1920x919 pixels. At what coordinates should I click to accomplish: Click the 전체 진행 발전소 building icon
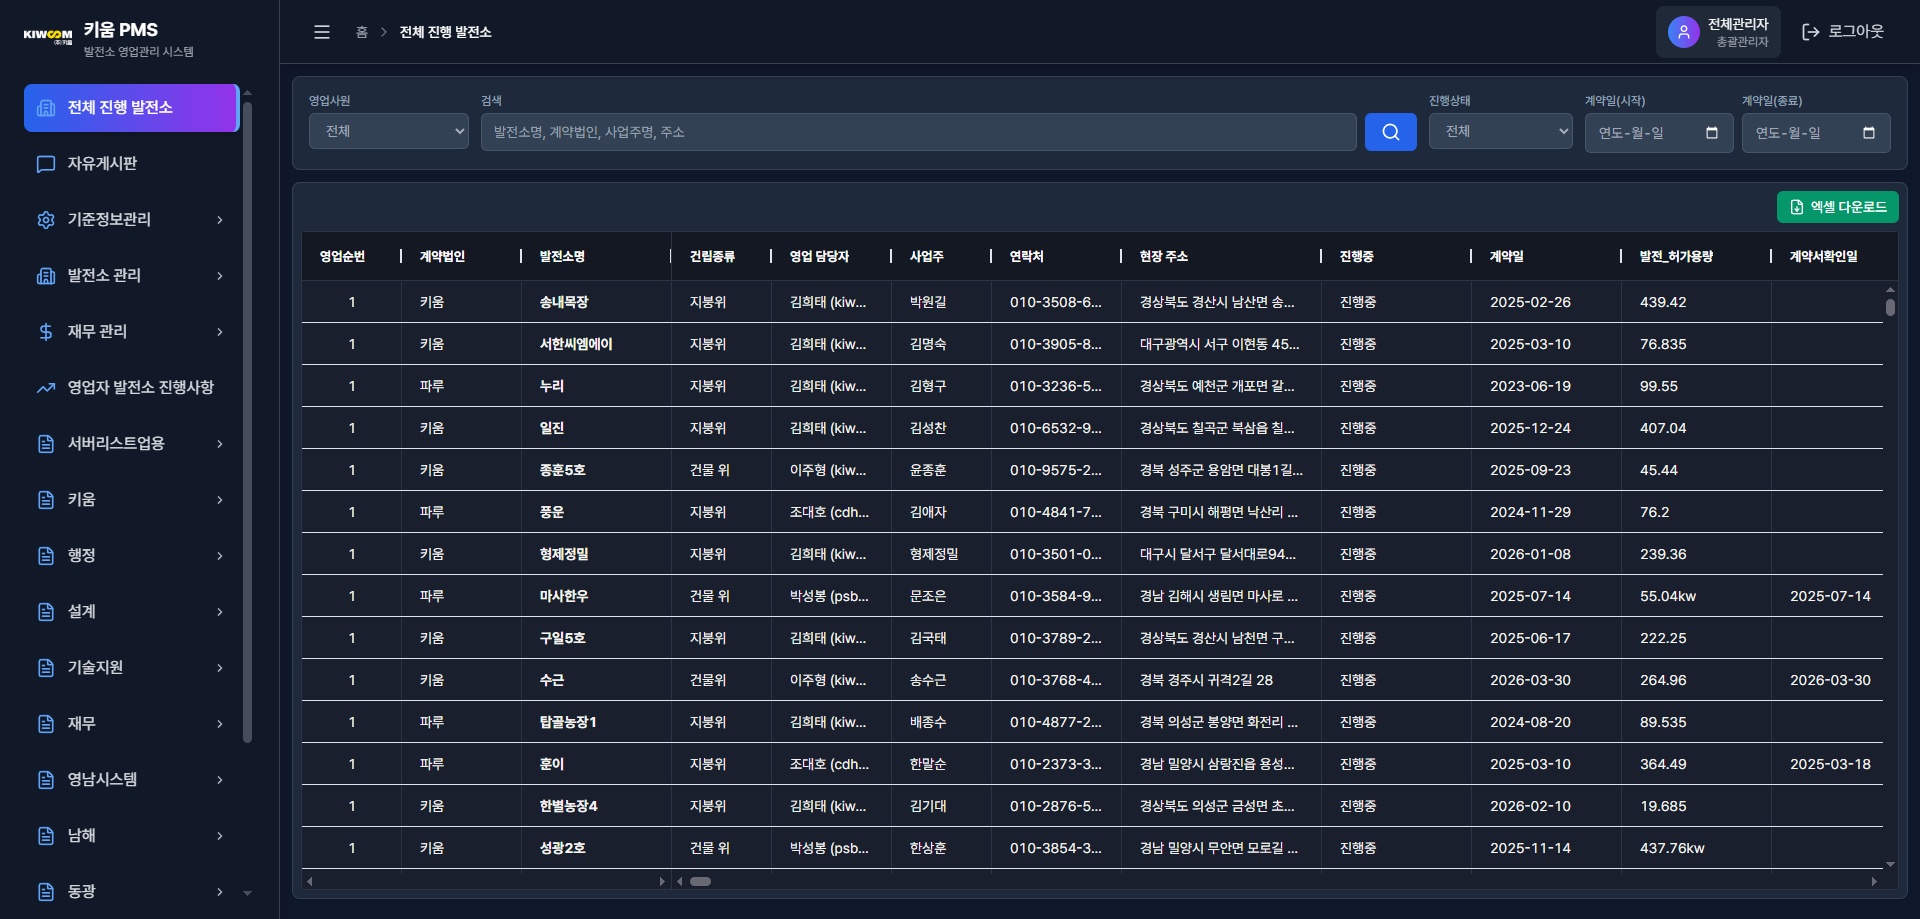coord(46,108)
